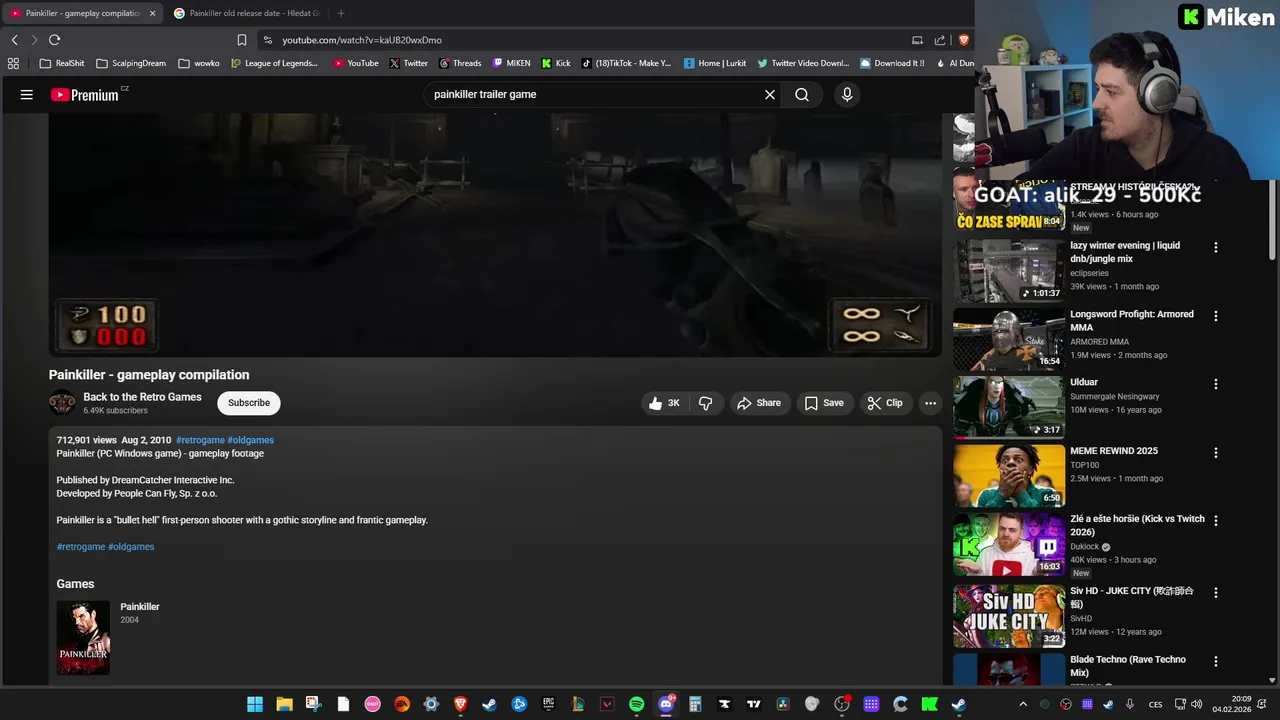Follow the top #retrogame hashtag beside the date

tap(200, 440)
